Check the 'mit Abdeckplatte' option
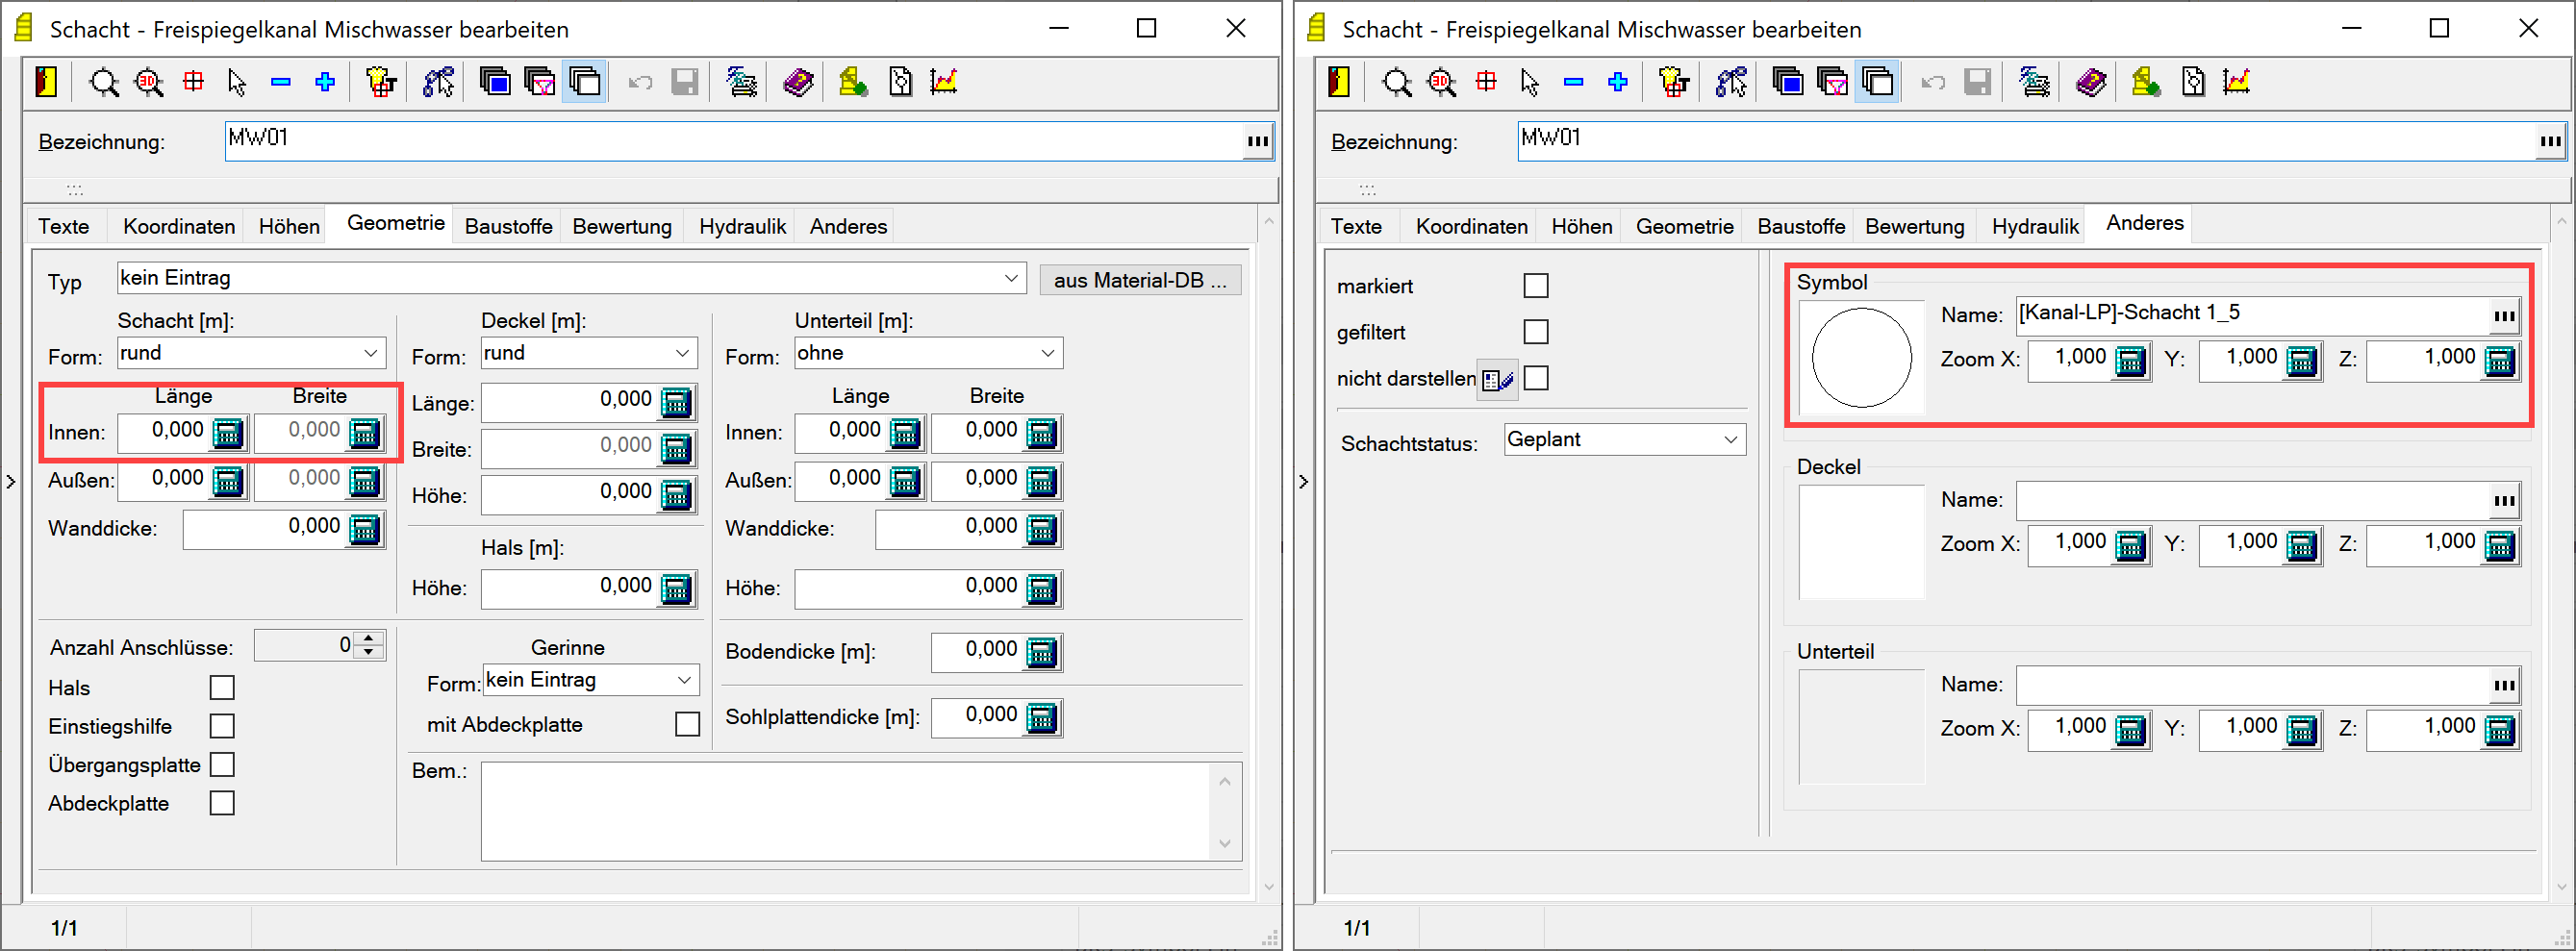 [687, 724]
